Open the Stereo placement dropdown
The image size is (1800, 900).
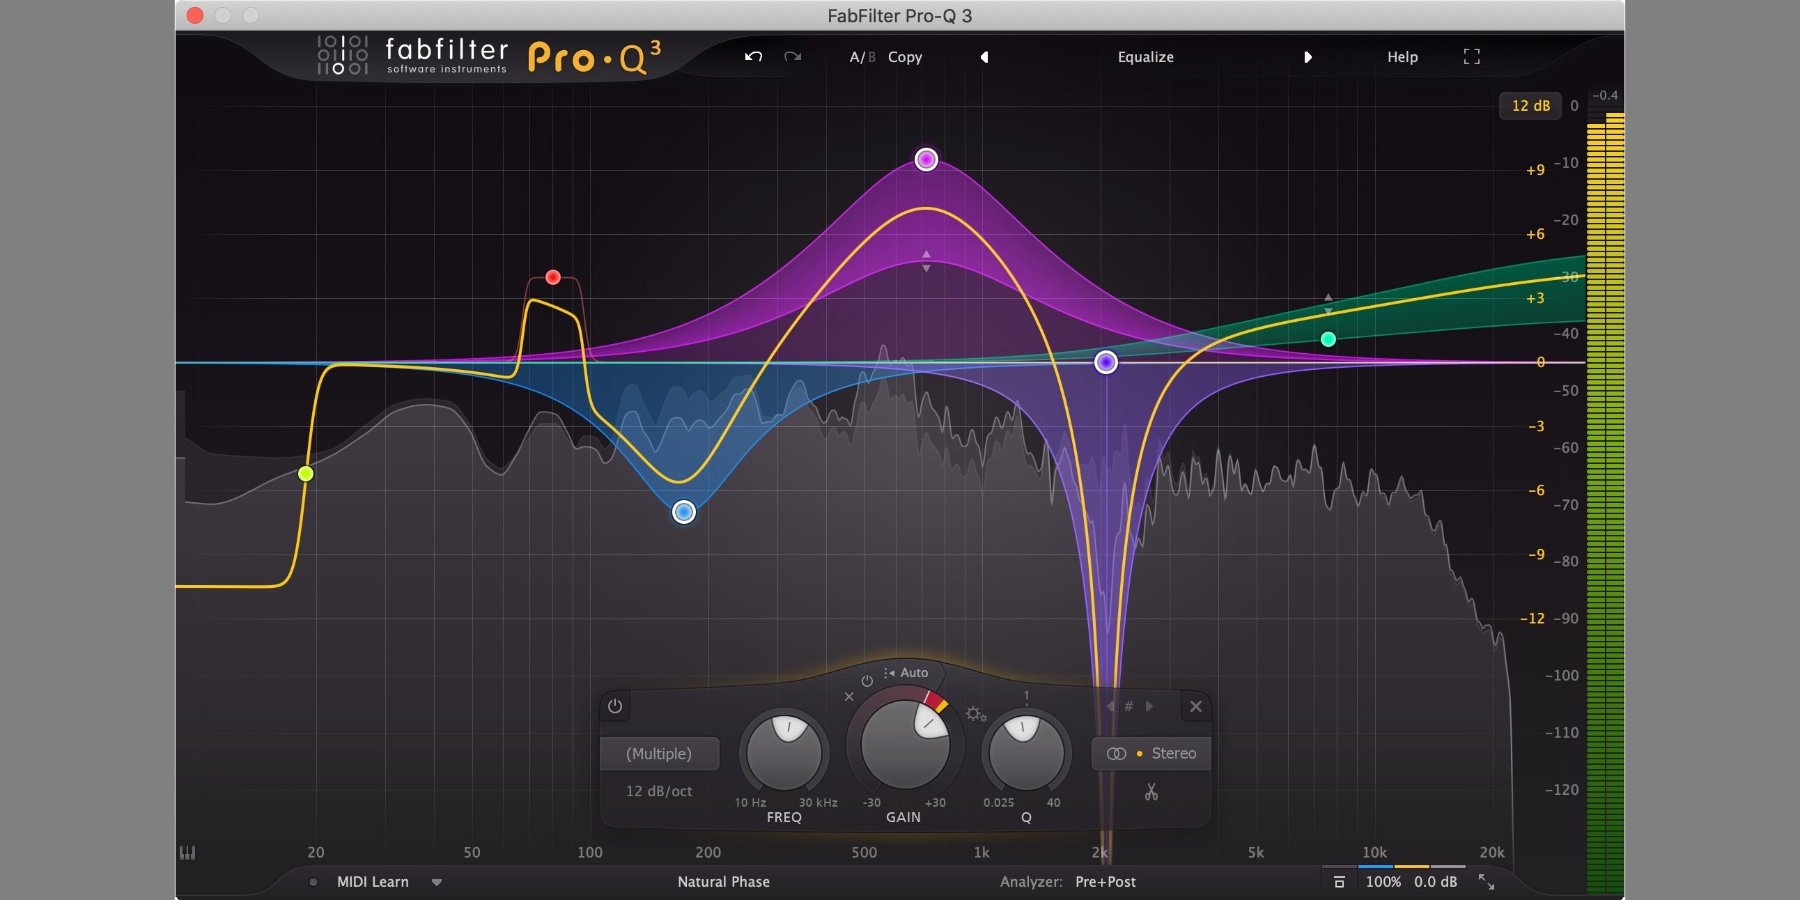pos(1151,754)
